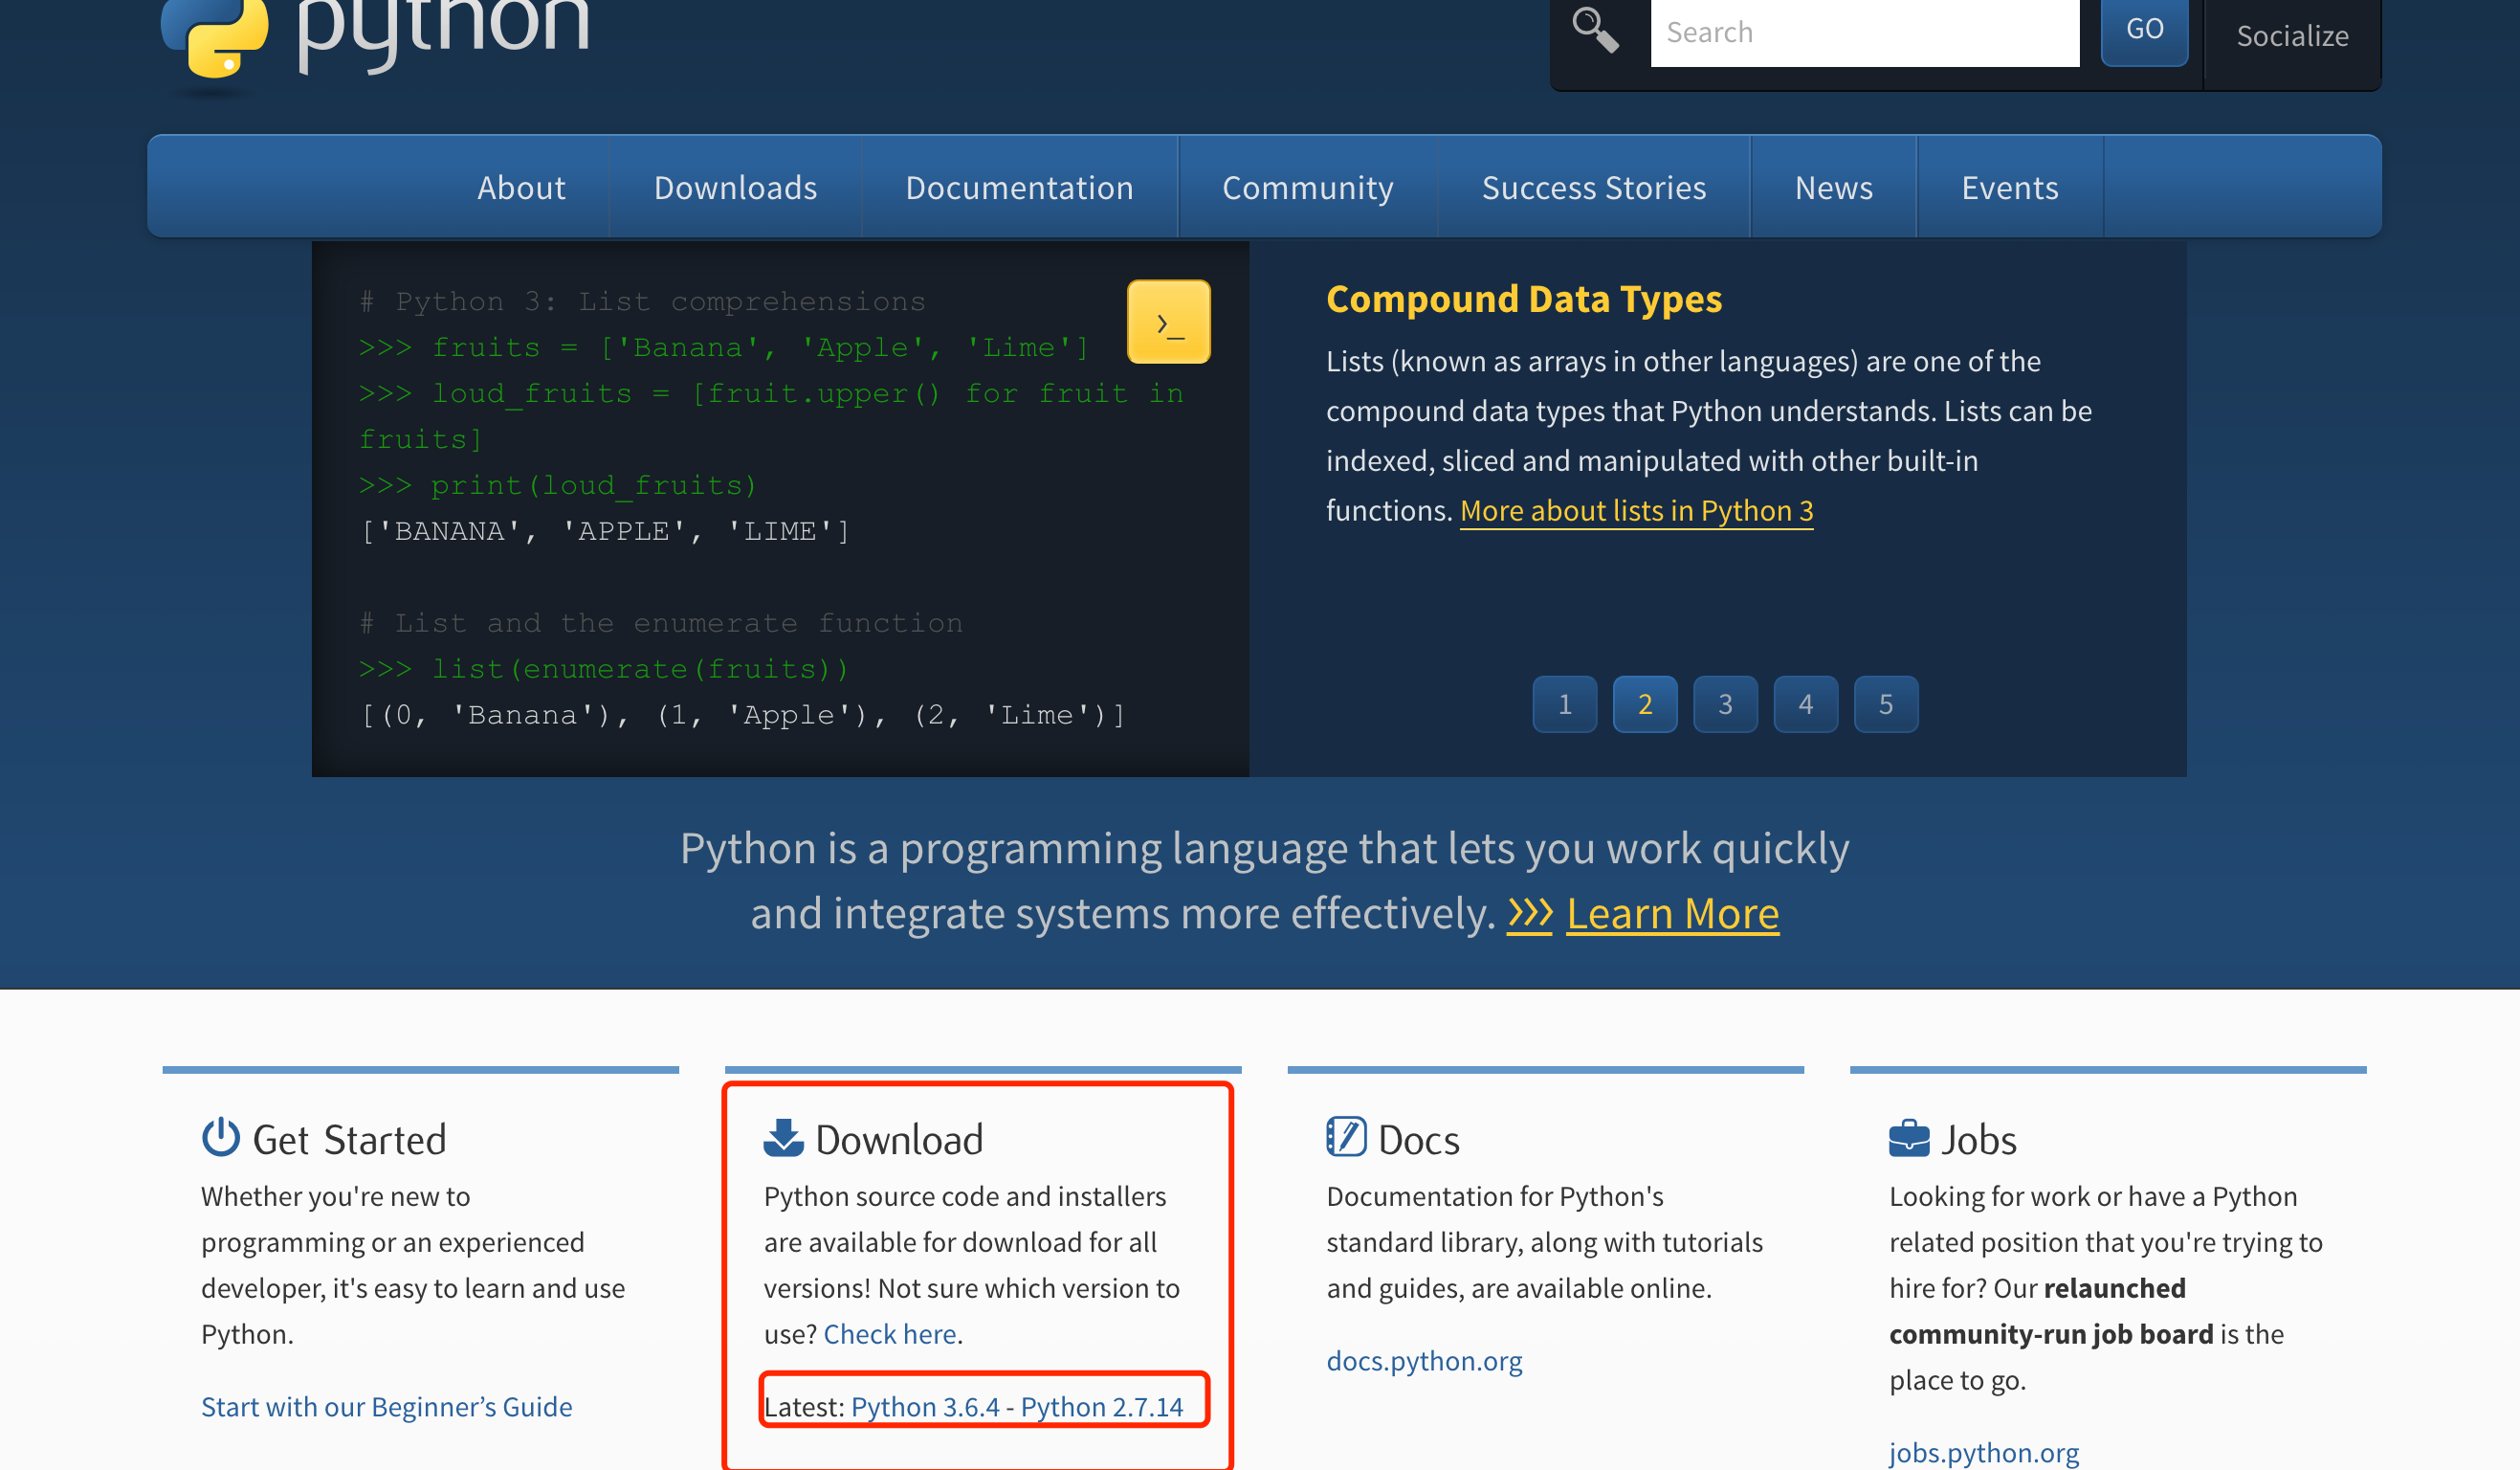Click the Compound Data Types heading
2520x1470 pixels.
(1523, 299)
